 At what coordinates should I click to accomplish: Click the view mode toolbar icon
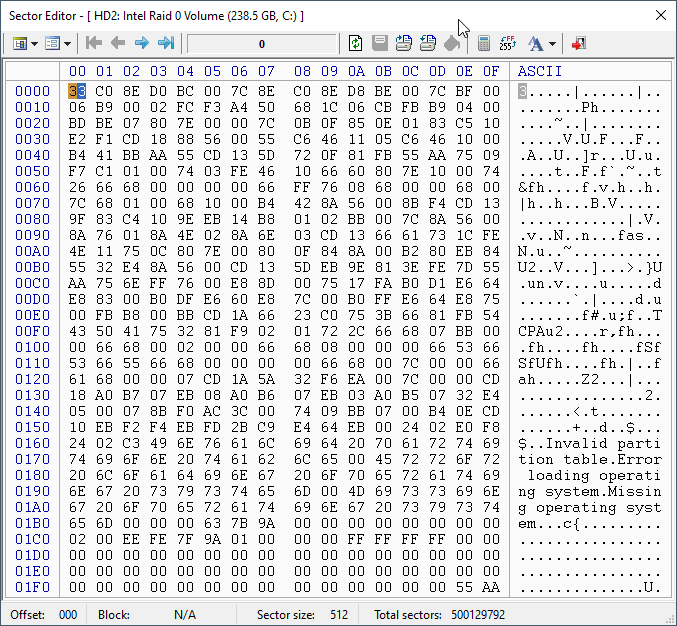pyautogui.click(x=19, y=44)
